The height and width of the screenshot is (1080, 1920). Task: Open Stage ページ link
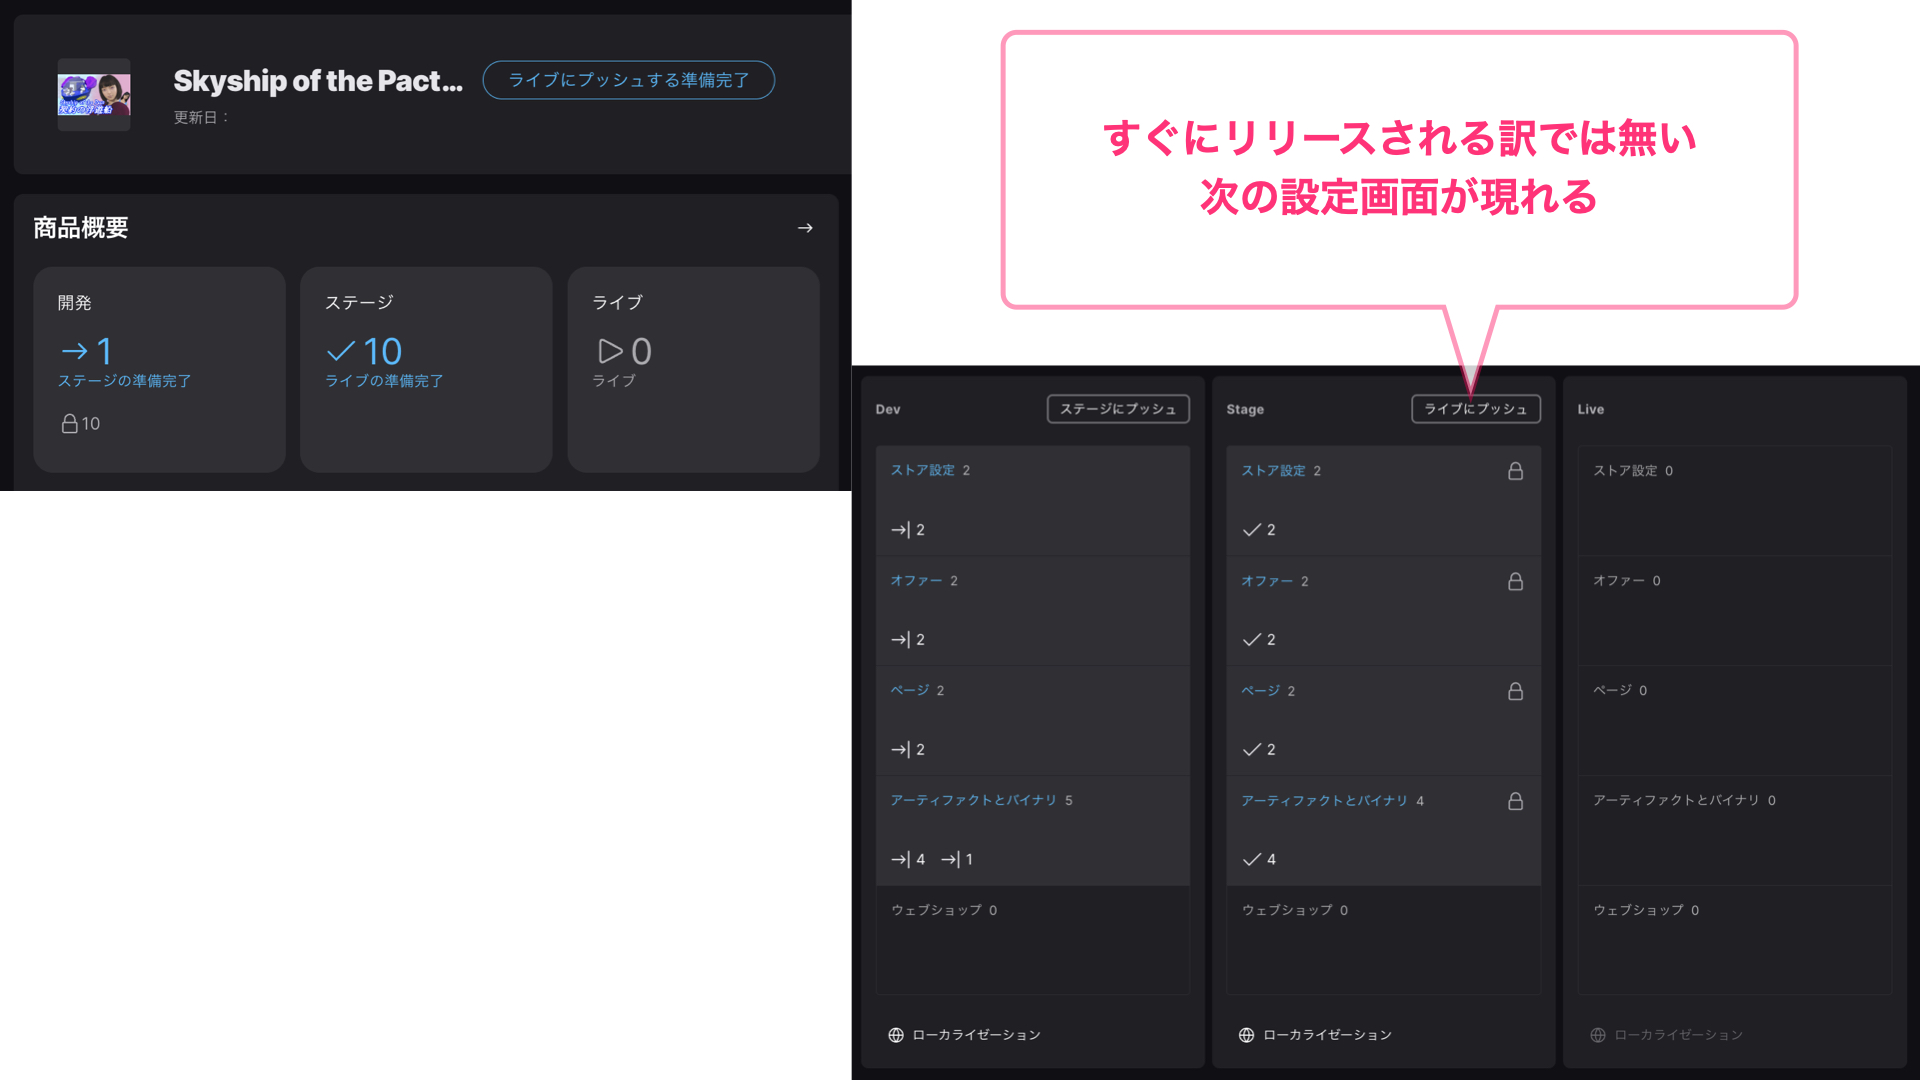click(x=1260, y=691)
